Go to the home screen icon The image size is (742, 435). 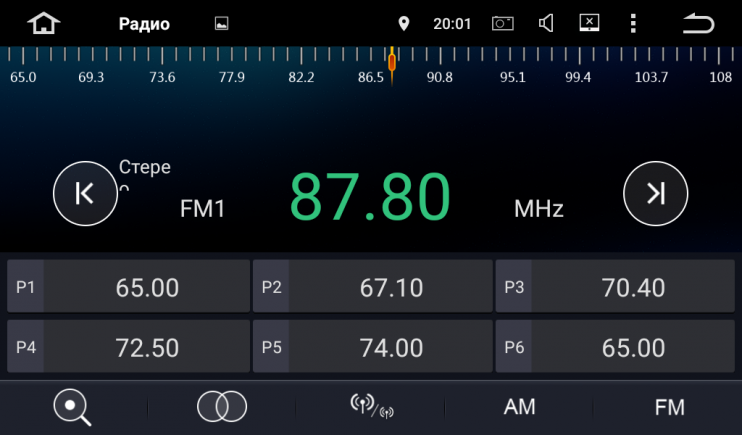pyautogui.click(x=44, y=23)
